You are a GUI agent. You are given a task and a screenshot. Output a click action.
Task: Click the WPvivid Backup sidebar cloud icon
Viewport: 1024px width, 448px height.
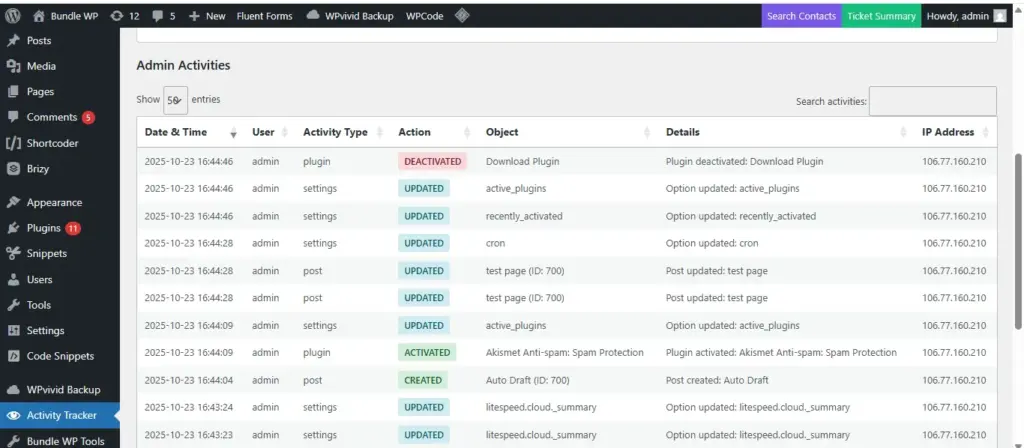tap(13, 390)
